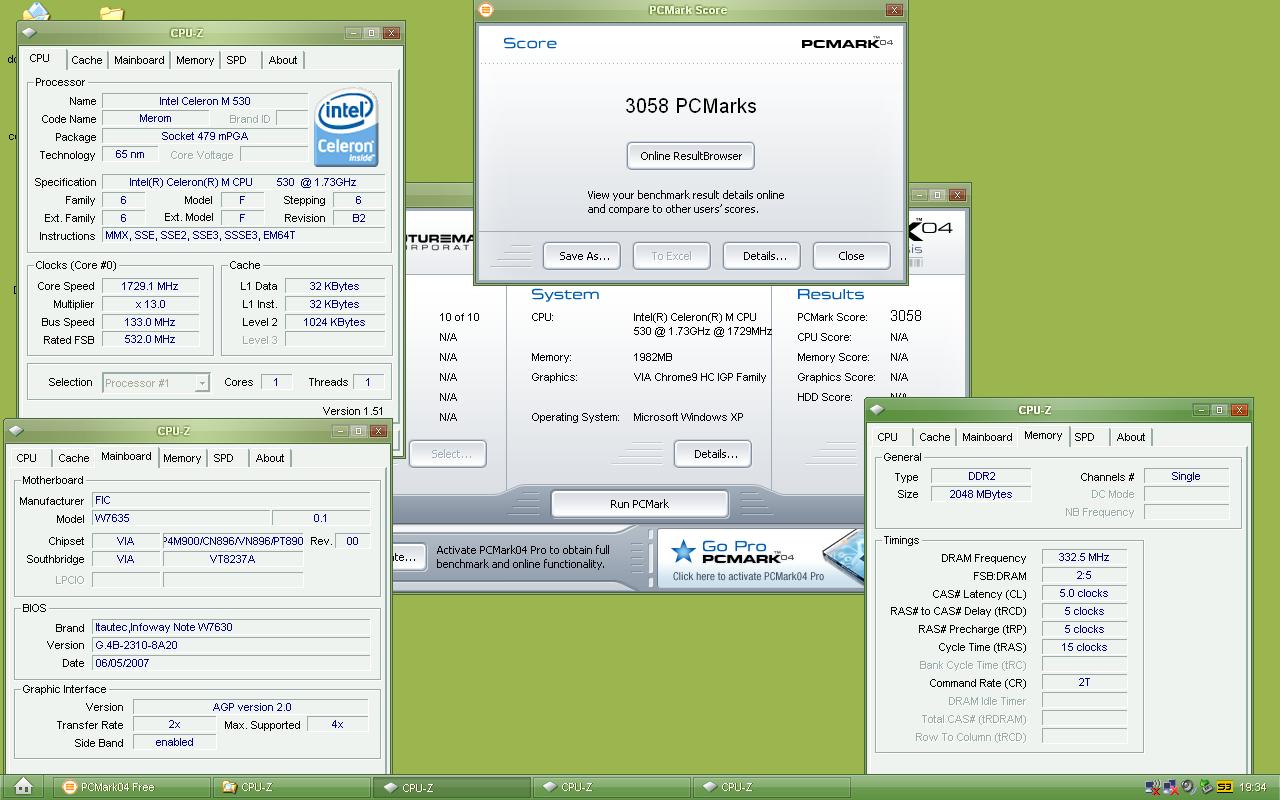
Task: Click the CPU-Z title bar icon of the CPU window
Action: point(29,33)
